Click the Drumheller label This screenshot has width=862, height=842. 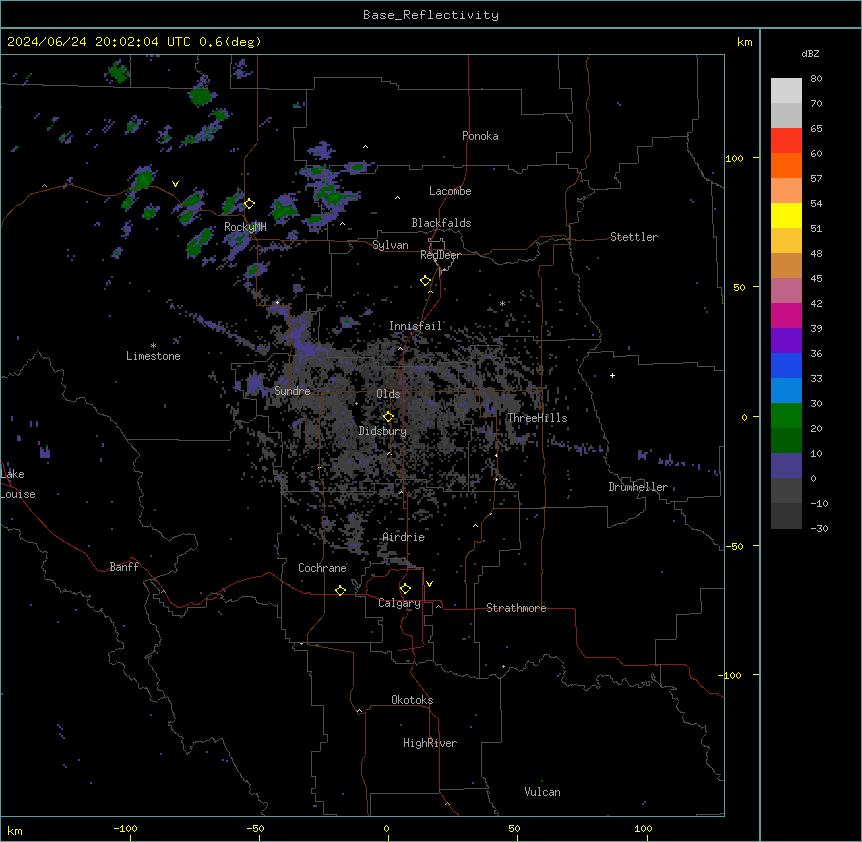(638, 487)
